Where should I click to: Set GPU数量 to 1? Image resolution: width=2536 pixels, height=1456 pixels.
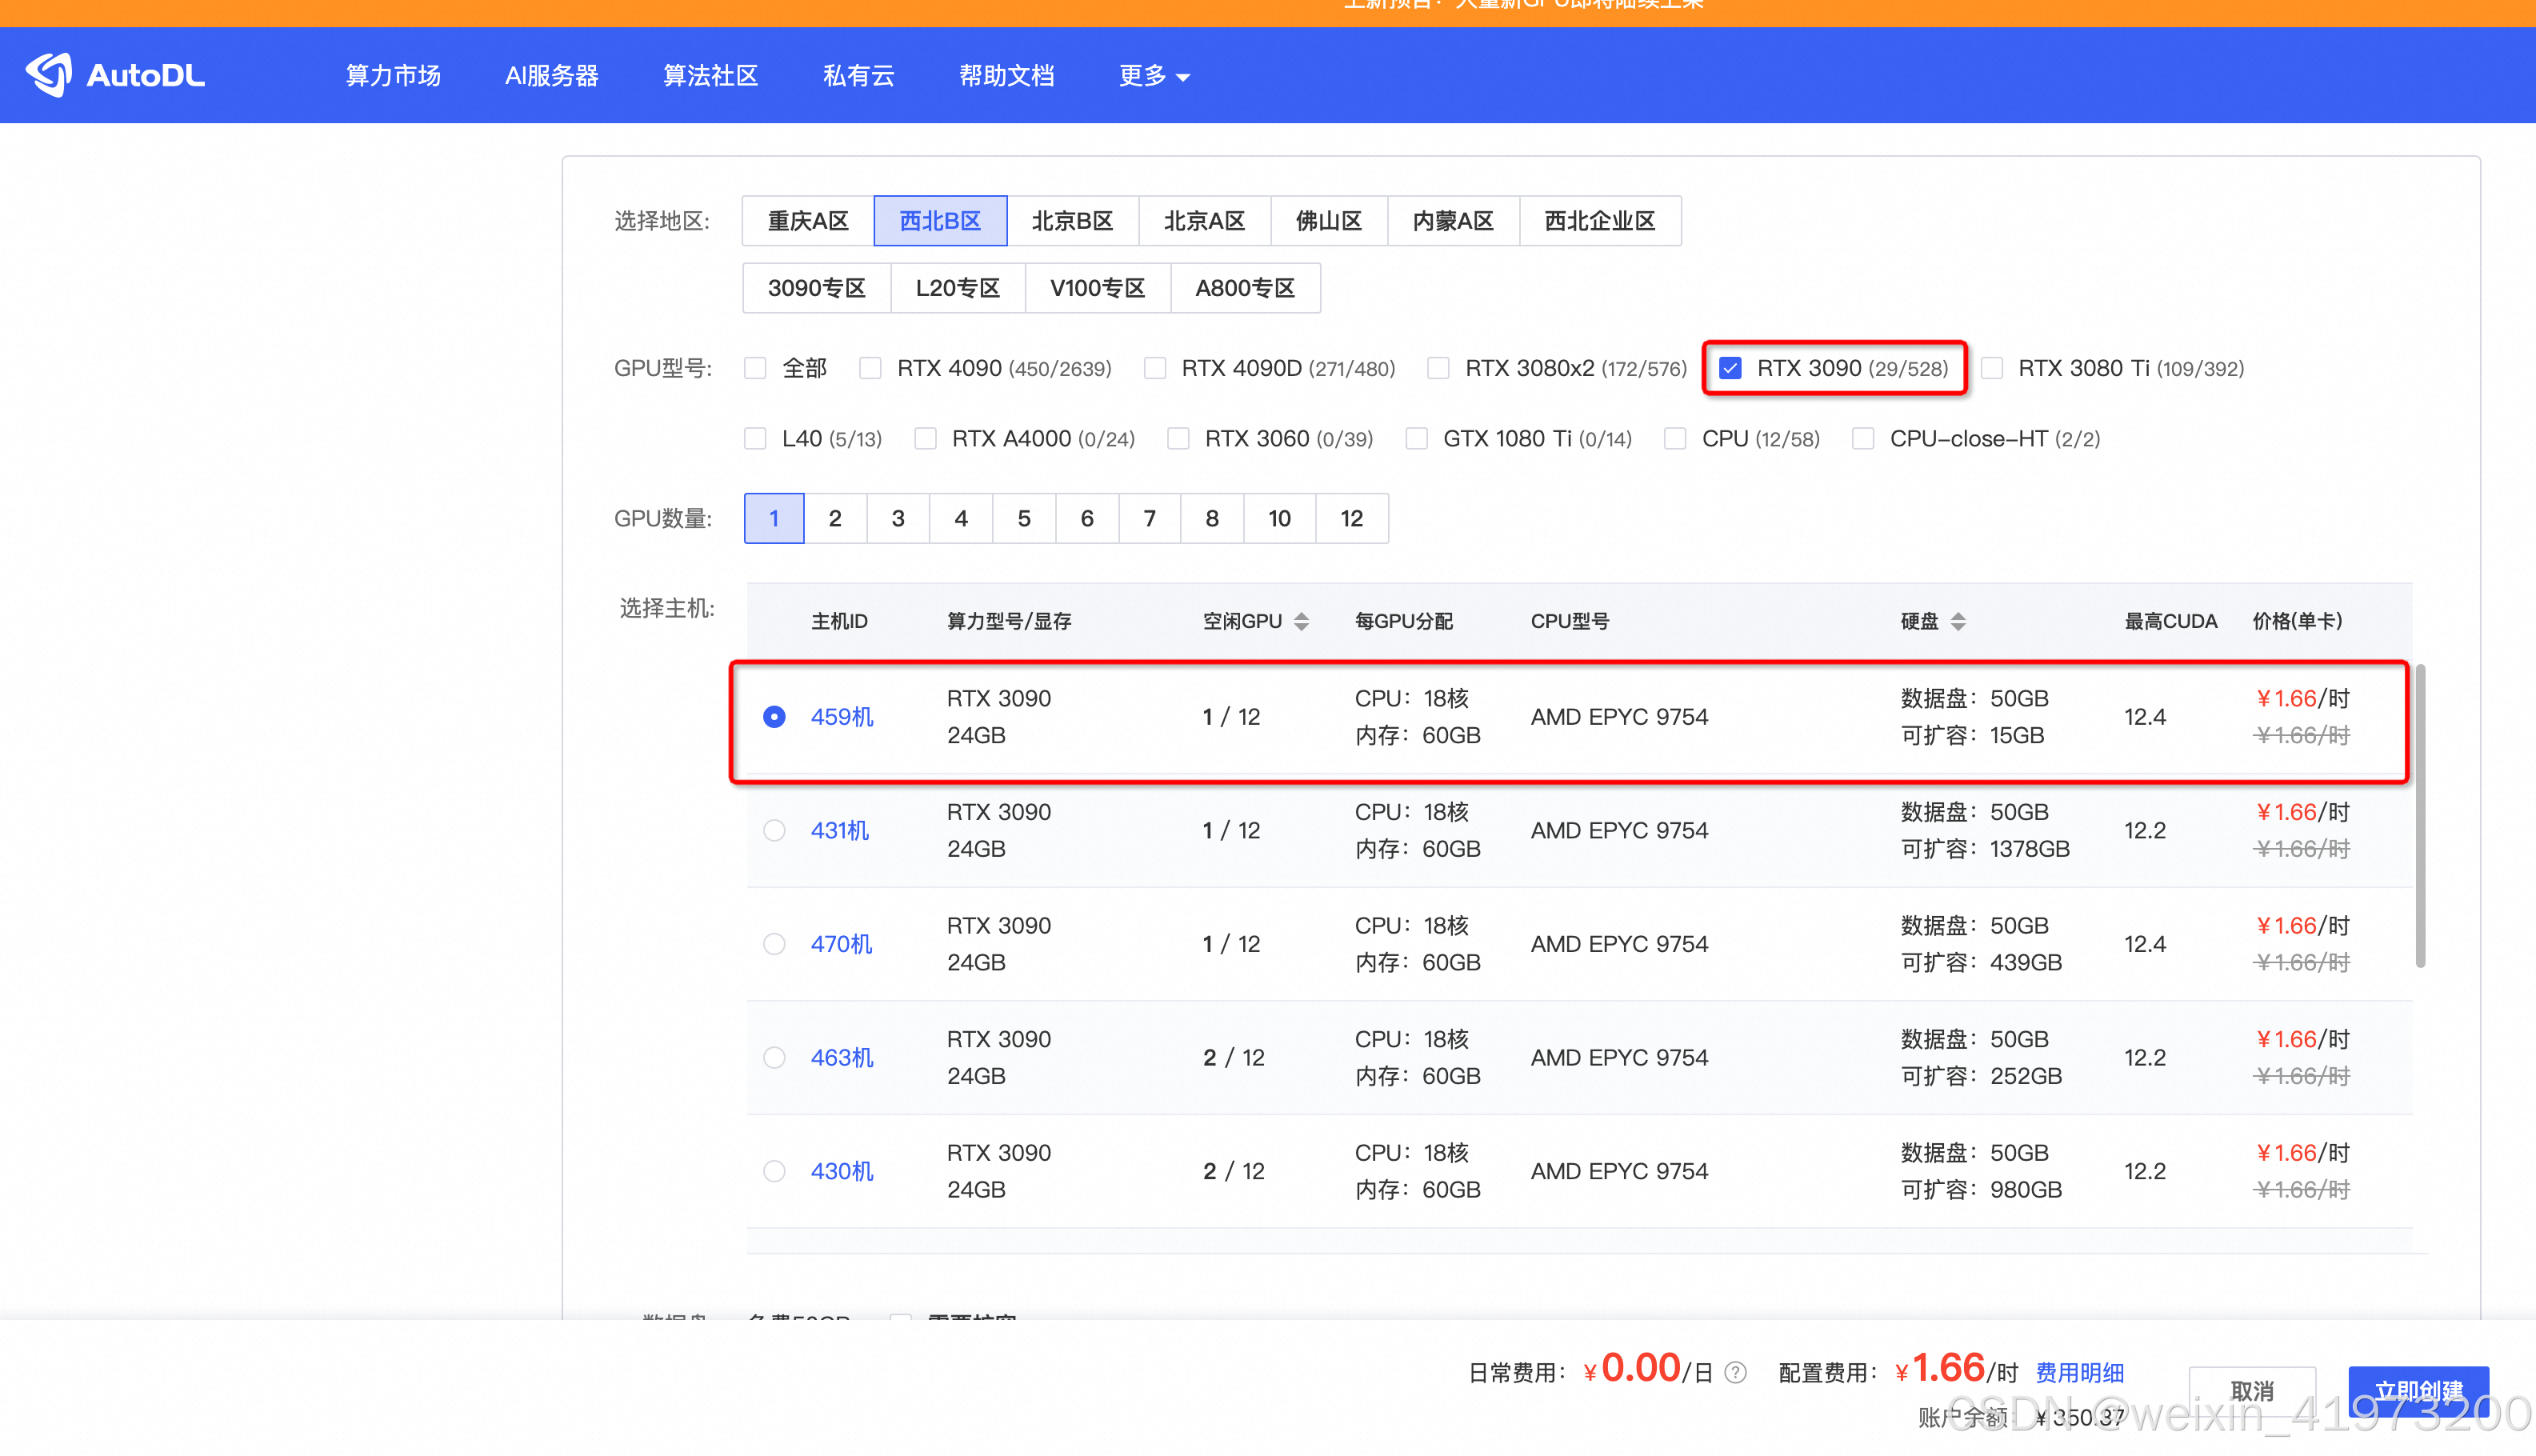[774, 518]
